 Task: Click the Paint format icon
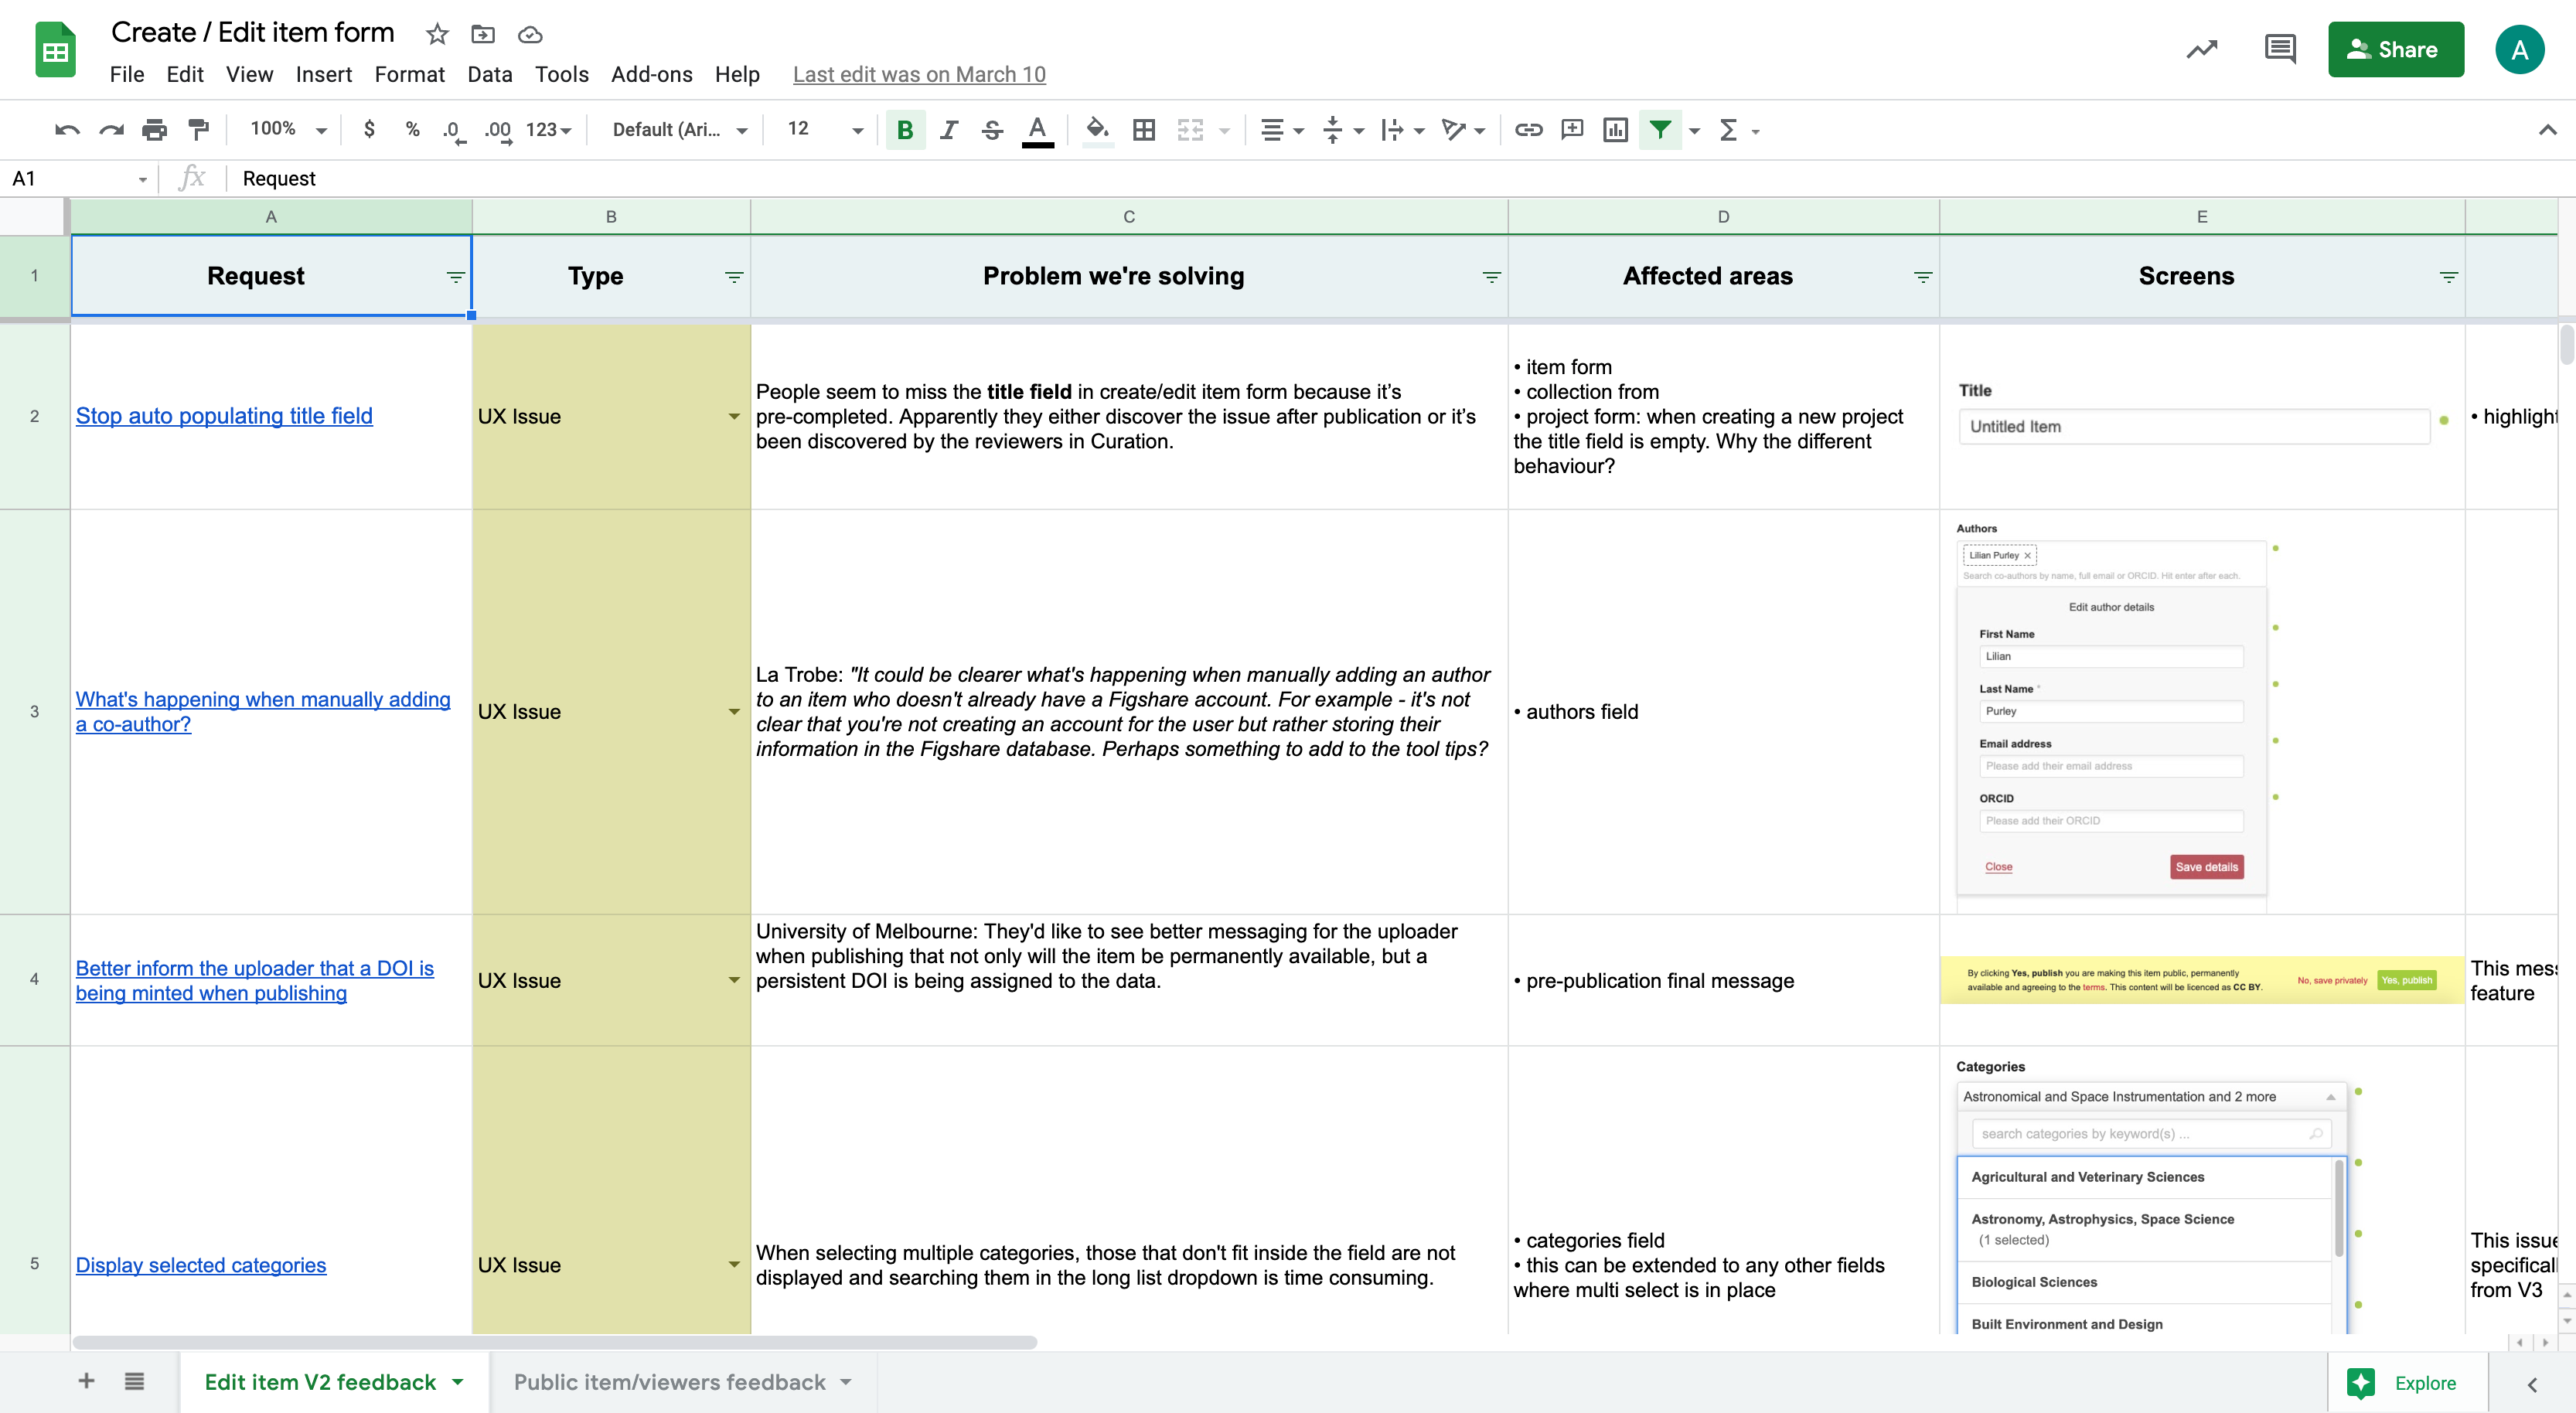coord(198,130)
